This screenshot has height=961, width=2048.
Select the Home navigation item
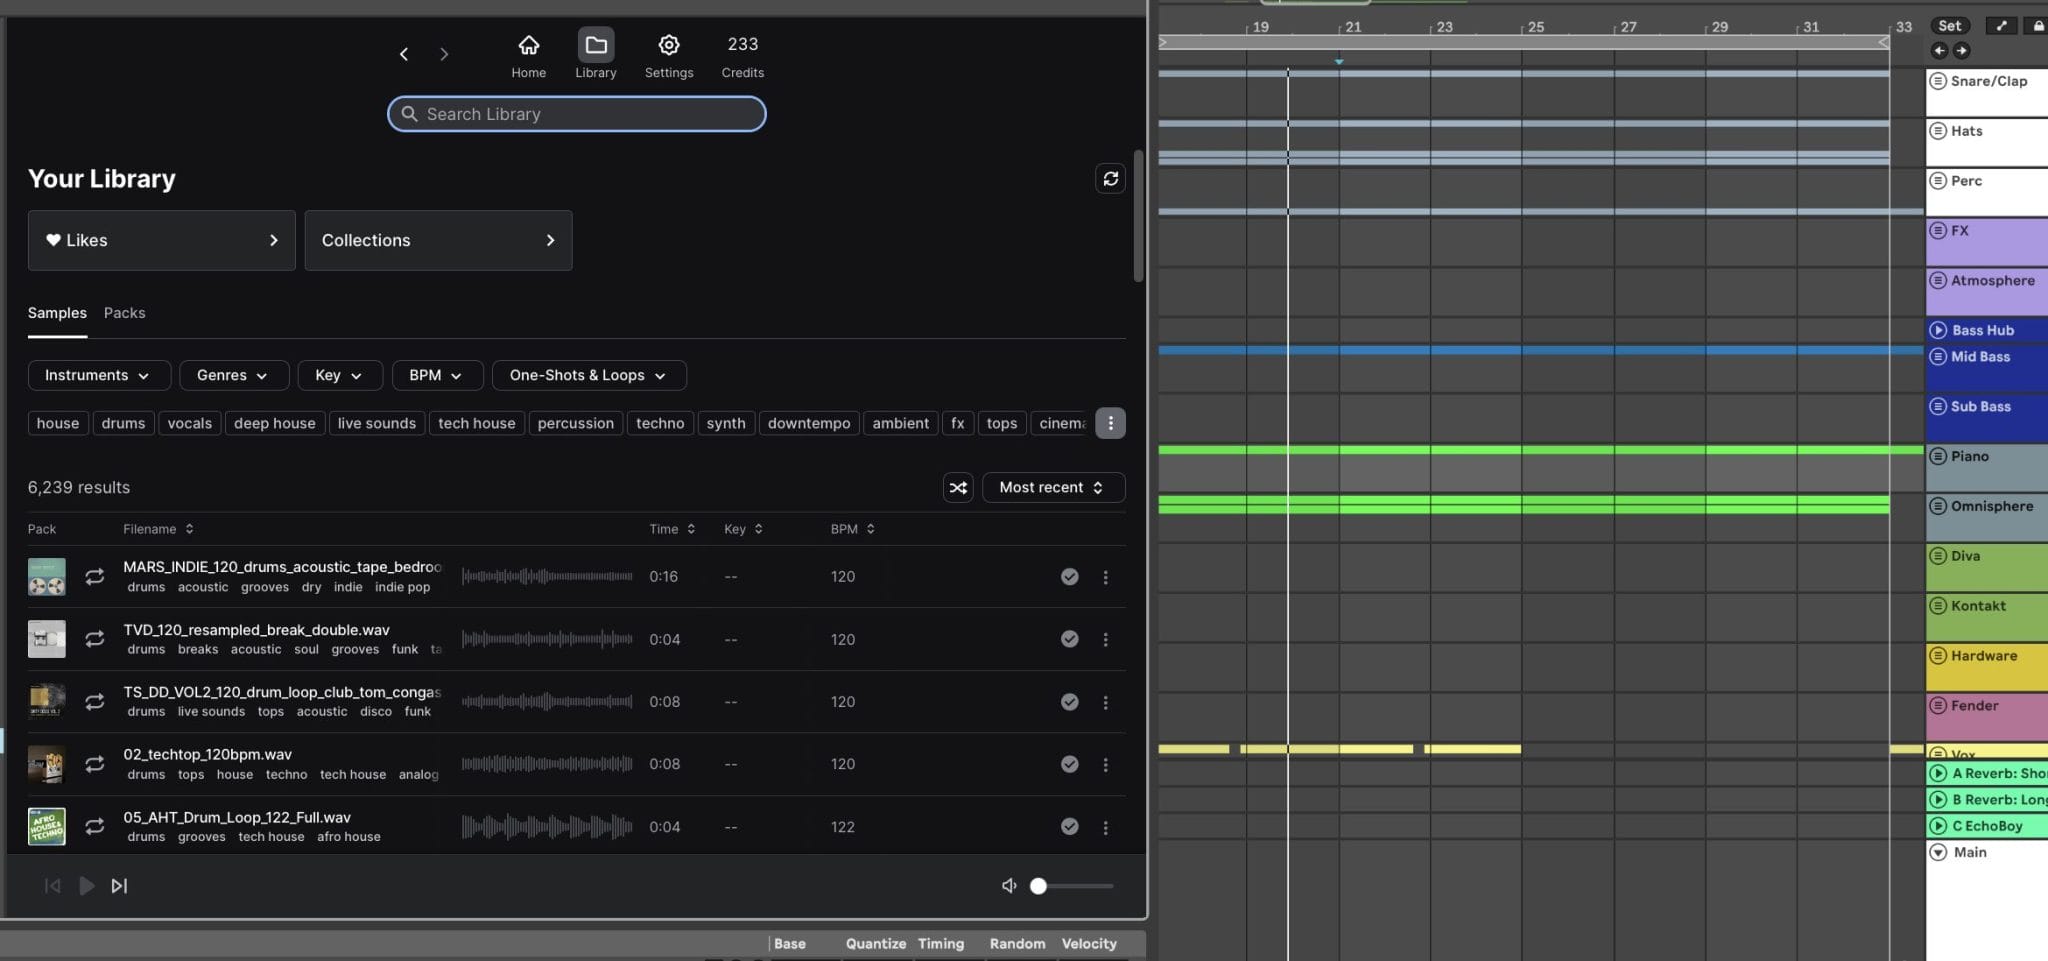click(x=528, y=54)
